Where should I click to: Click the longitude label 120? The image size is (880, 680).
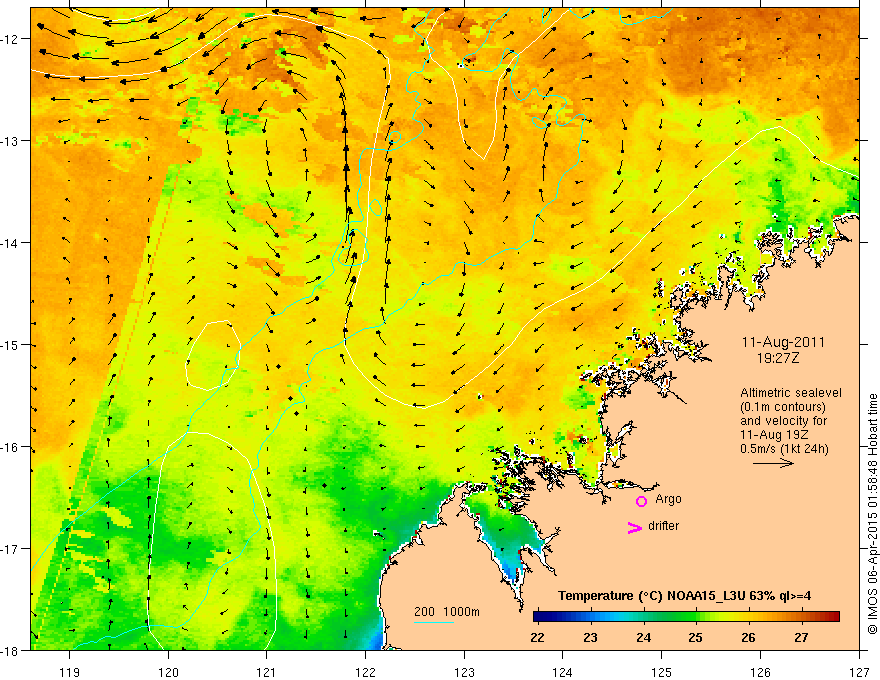point(168,672)
